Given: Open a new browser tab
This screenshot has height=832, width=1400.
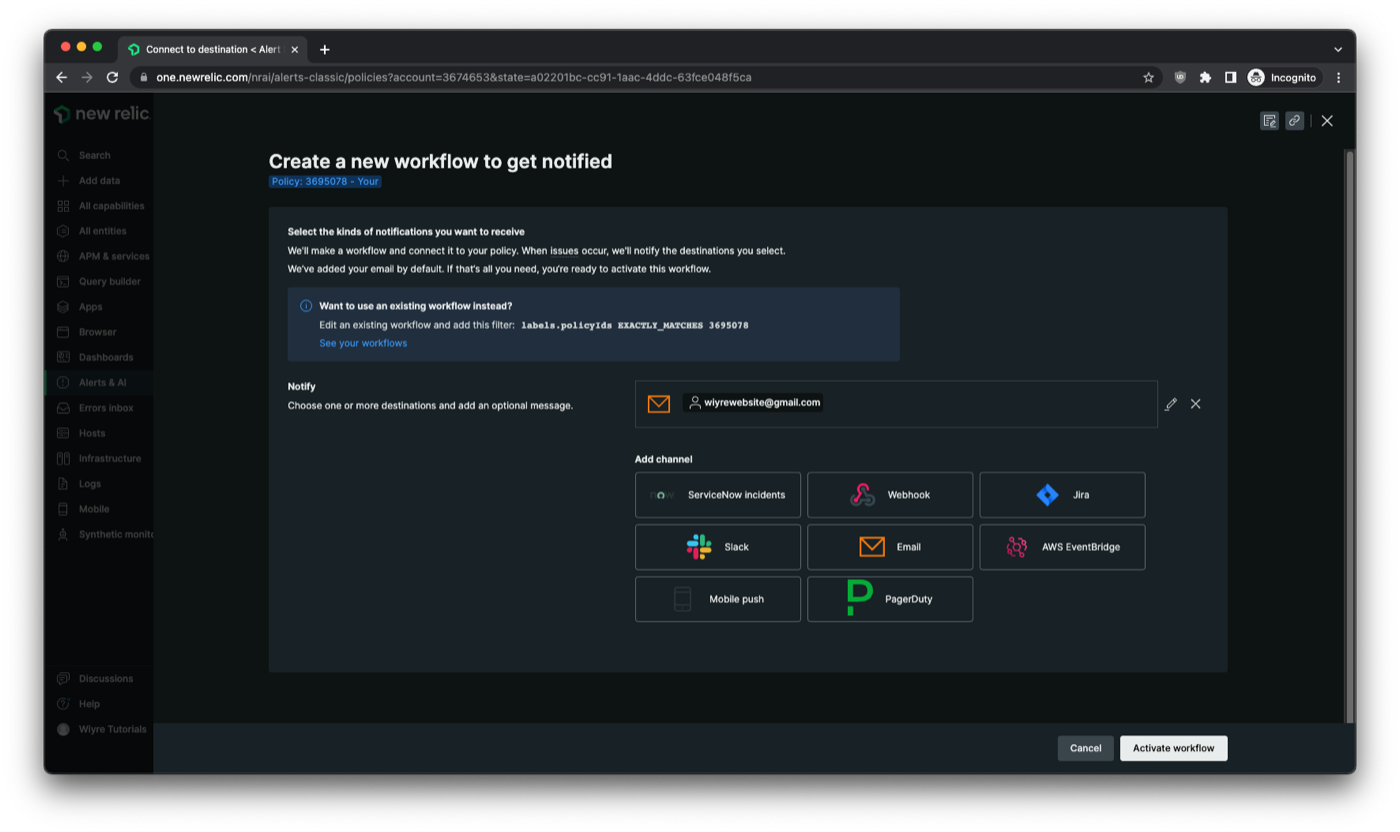Looking at the screenshot, I should pyautogui.click(x=324, y=49).
